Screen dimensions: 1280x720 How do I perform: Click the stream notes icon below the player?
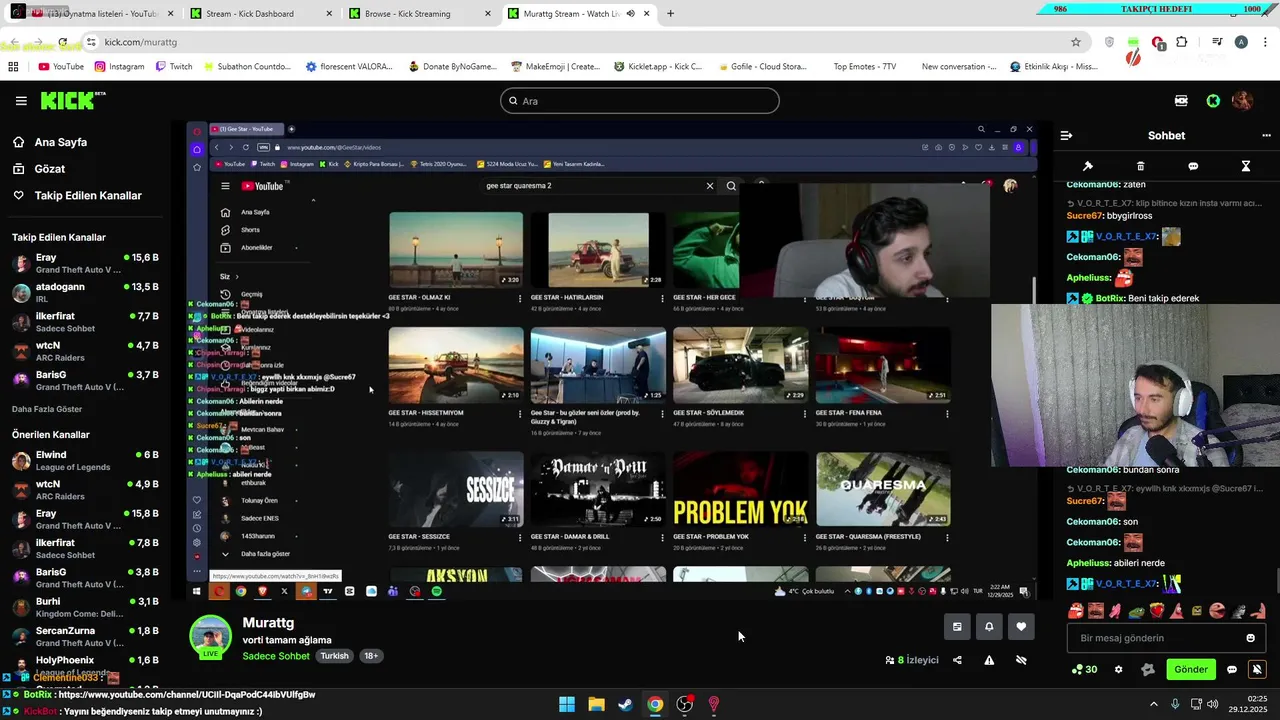coord(957,627)
